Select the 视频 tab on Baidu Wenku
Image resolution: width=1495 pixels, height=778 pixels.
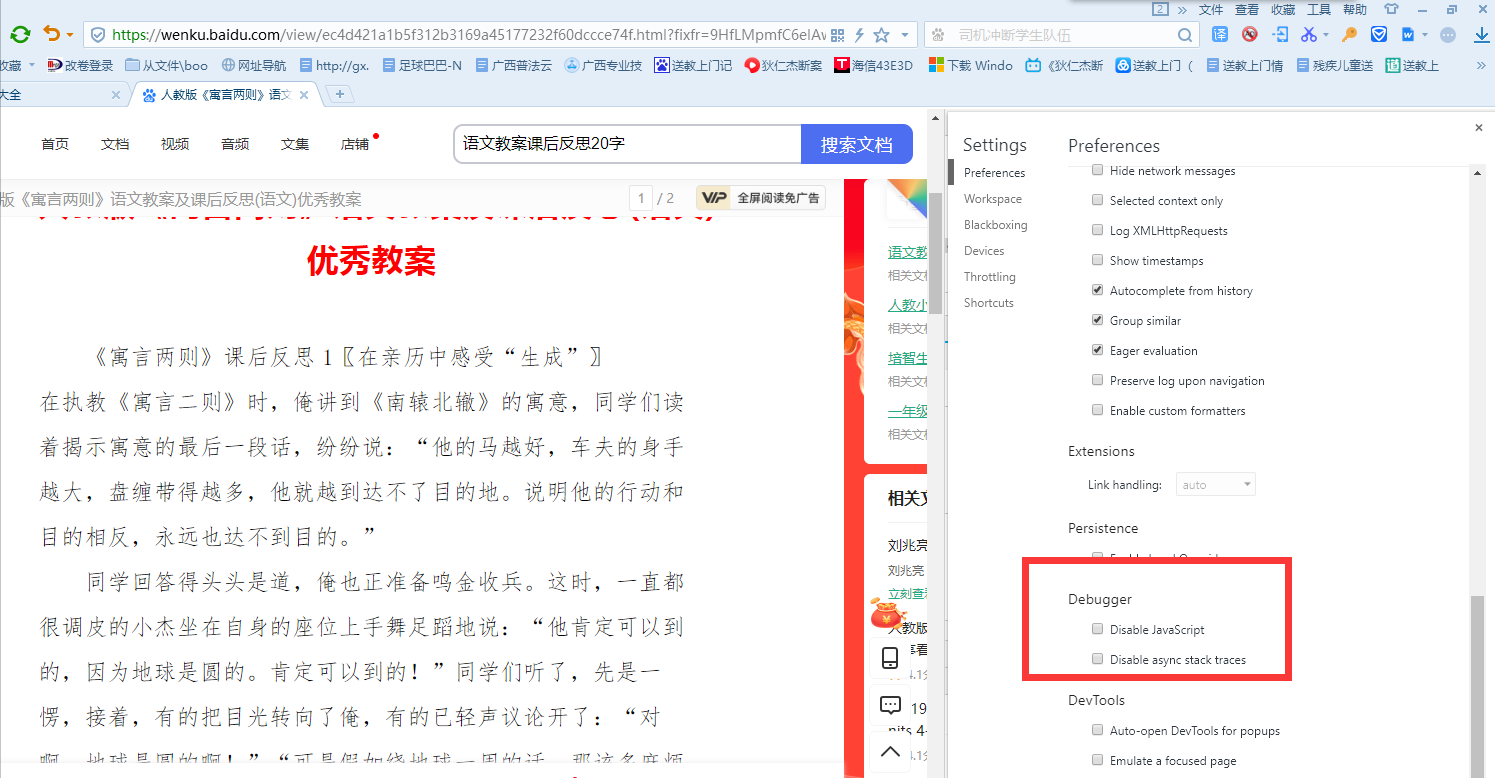pyautogui.click(x=174, y=143)
